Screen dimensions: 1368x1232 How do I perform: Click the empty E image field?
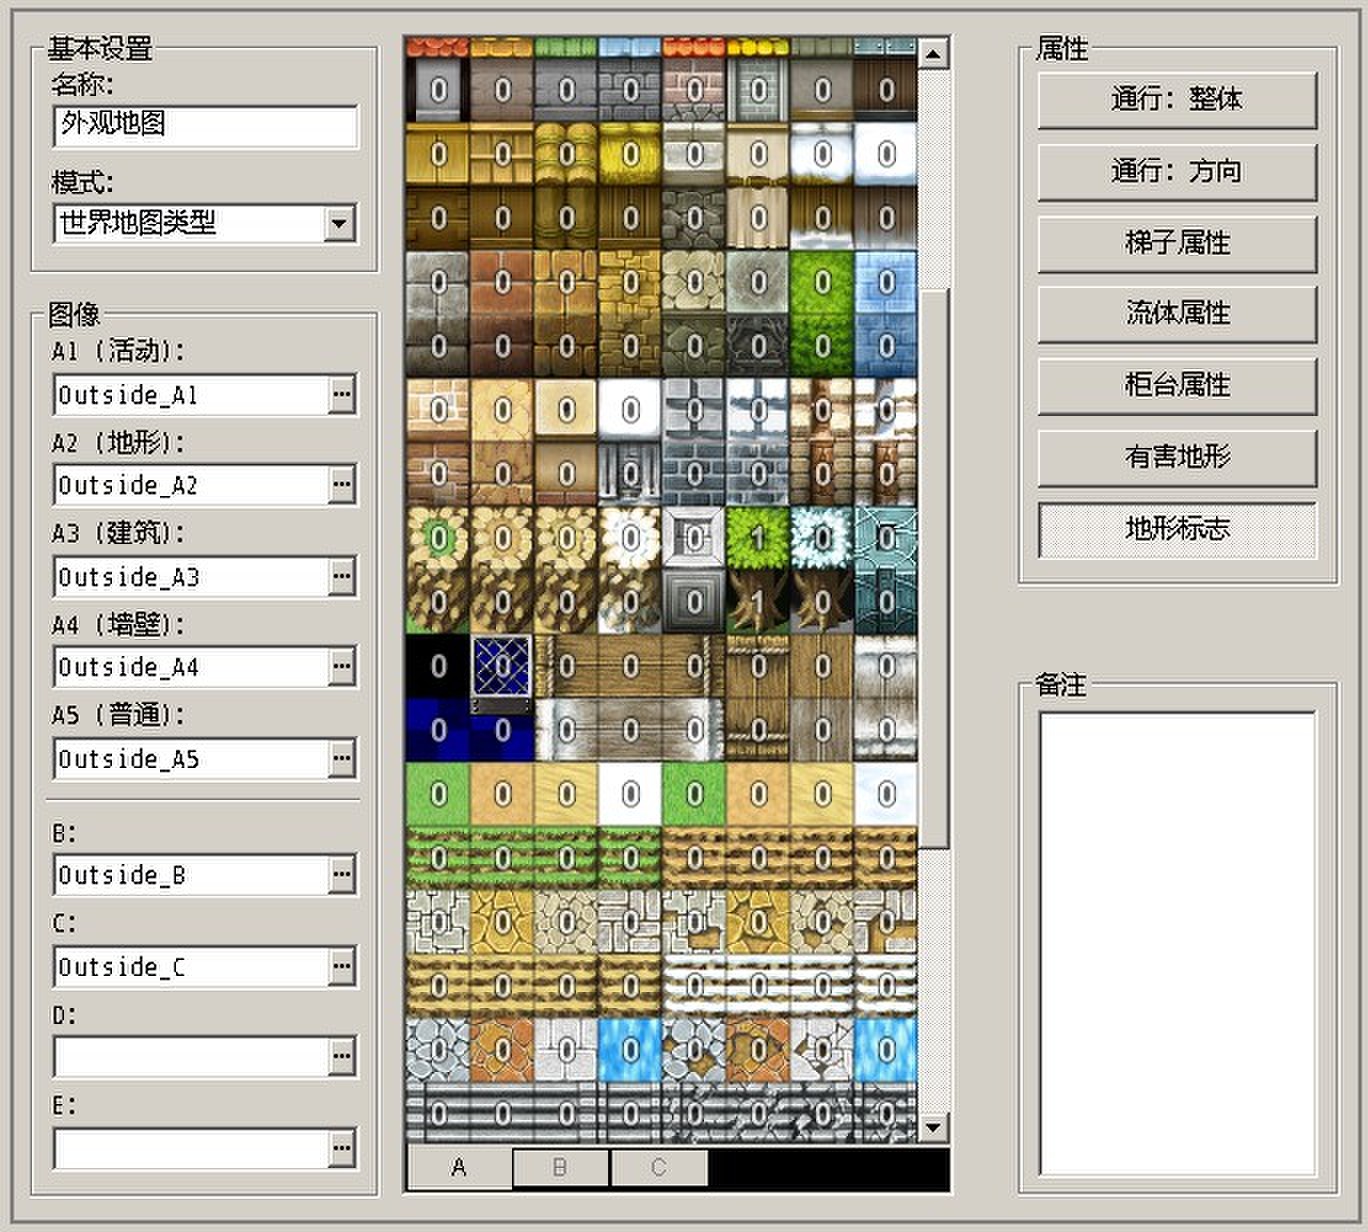coord(191,1149)
